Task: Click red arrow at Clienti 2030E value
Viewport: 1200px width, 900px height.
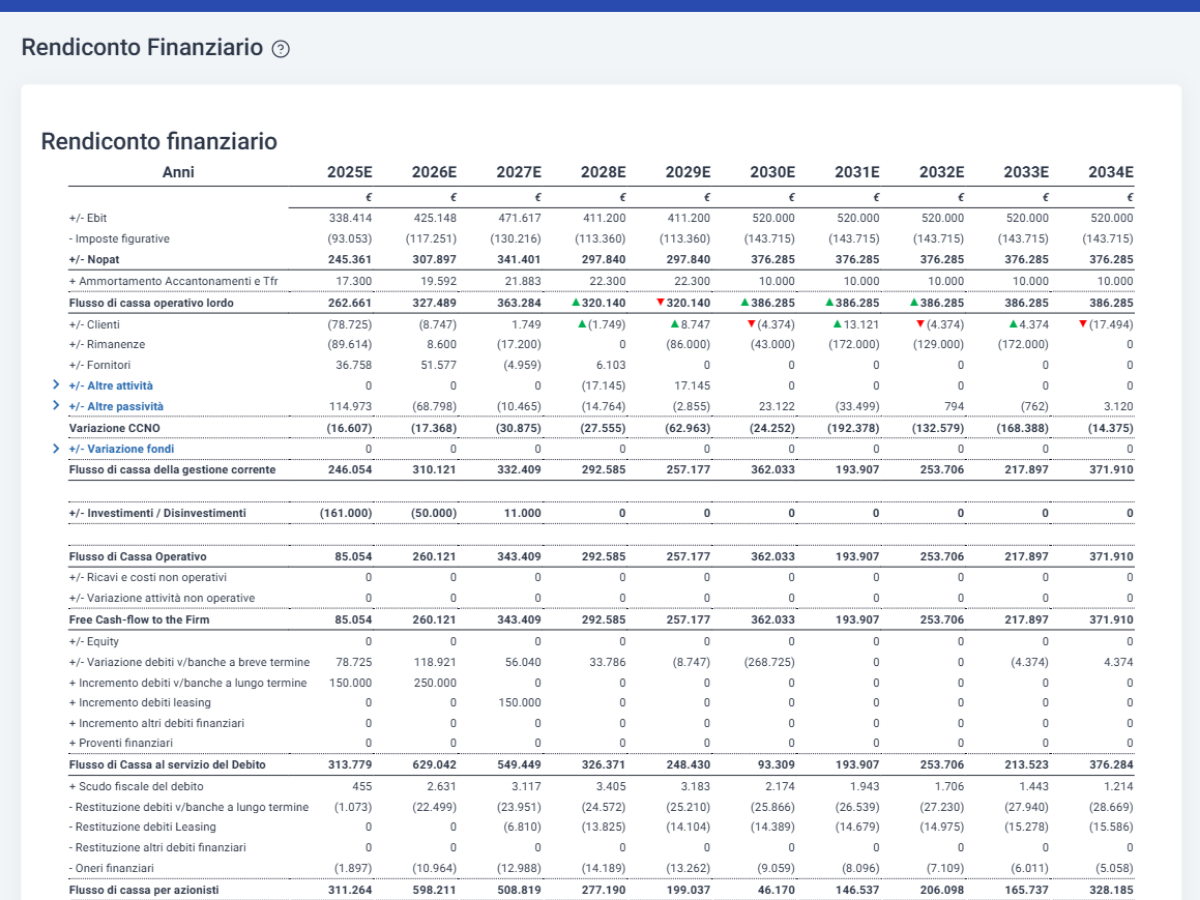Action: [x=752, y=324]
